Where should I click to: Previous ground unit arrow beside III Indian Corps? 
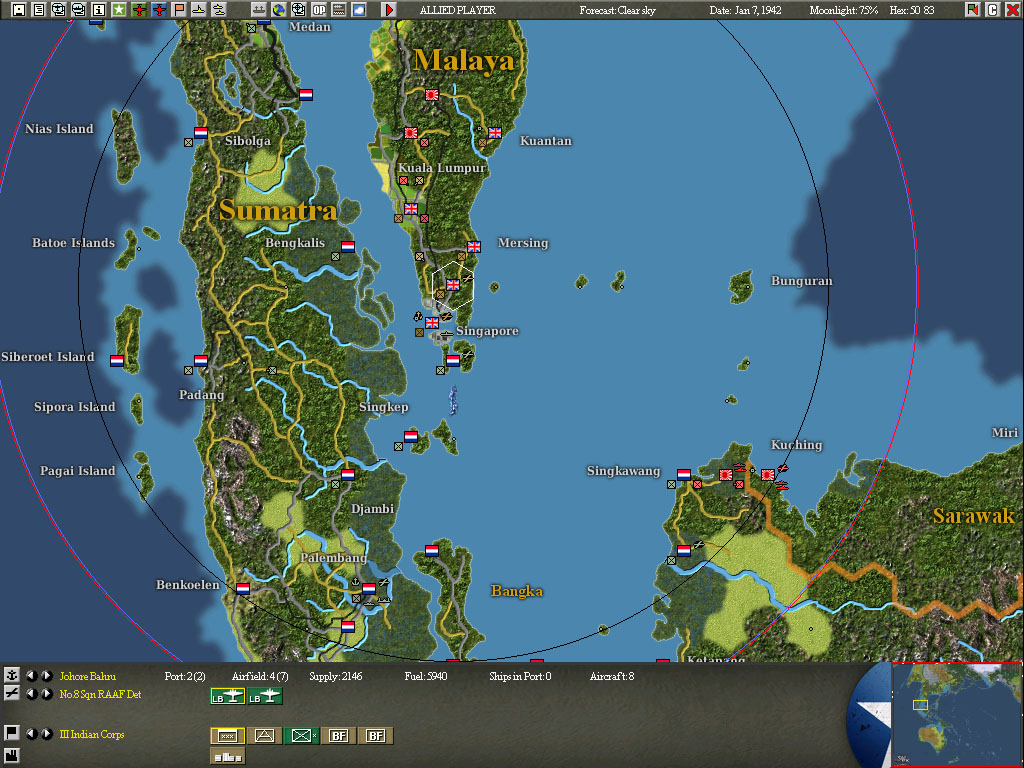coord(31,733)
